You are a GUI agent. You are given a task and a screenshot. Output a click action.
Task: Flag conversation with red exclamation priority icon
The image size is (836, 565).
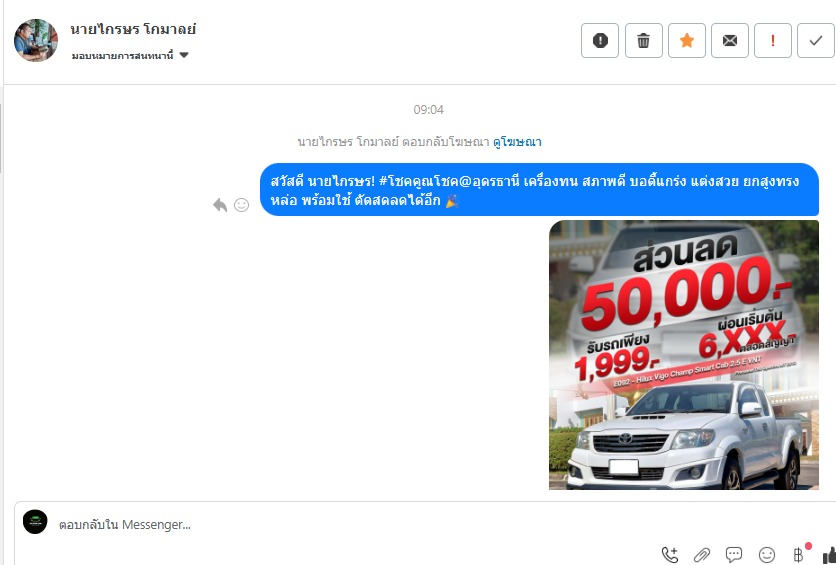[x=773, y=41]
